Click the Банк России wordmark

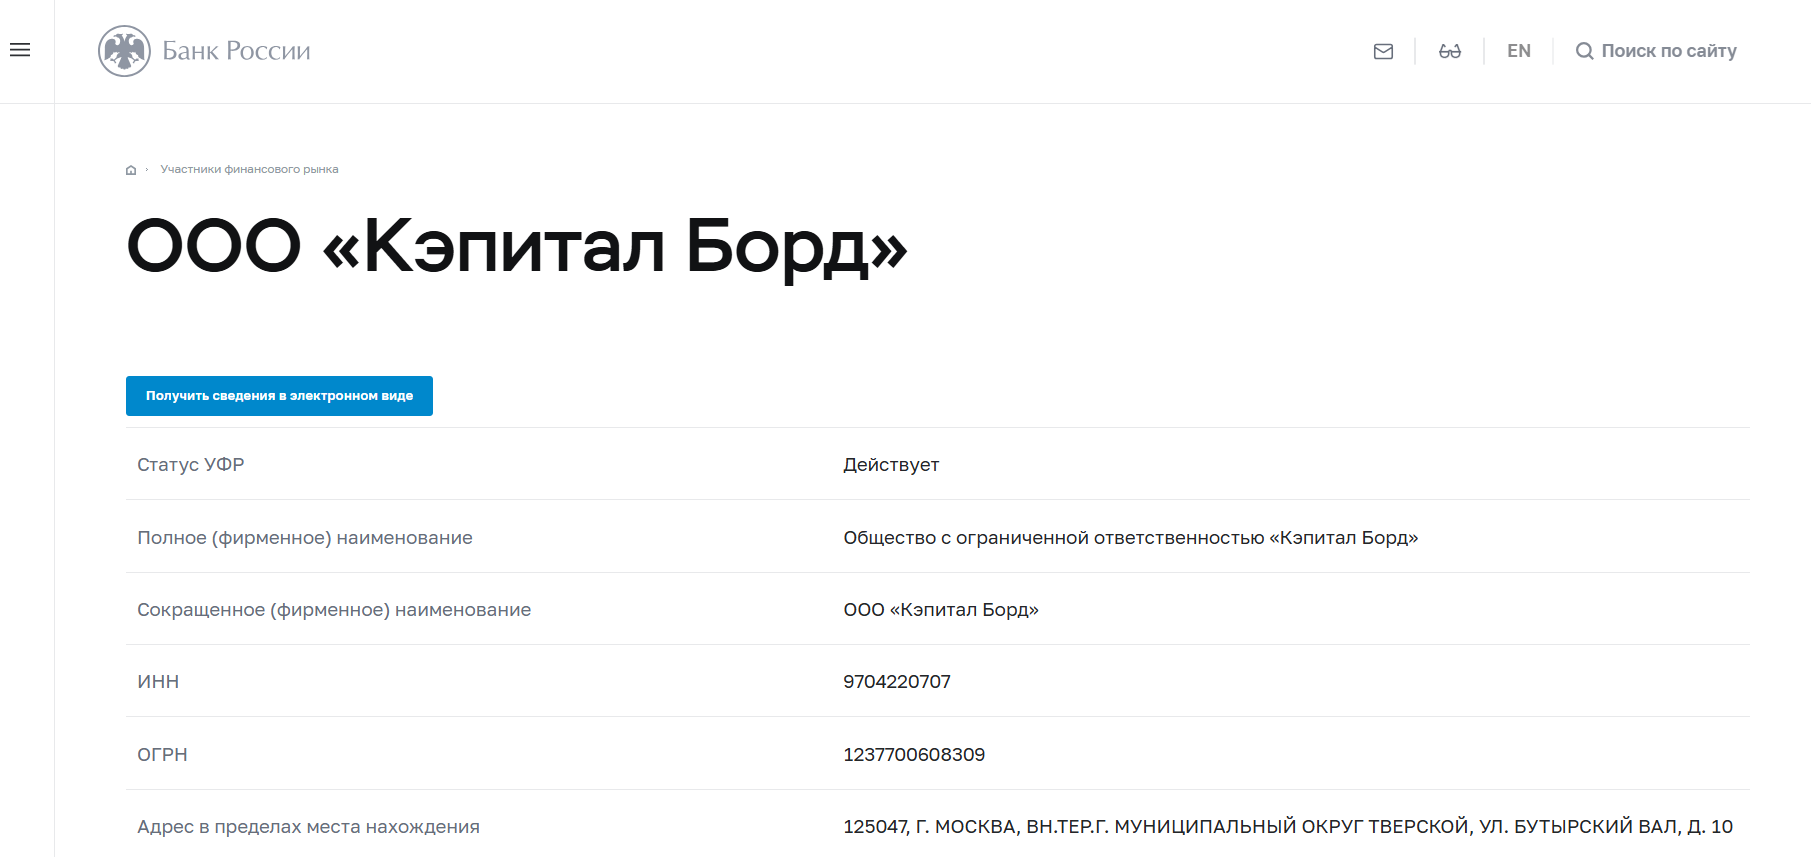pyautogui.click(x=236, y=51)
